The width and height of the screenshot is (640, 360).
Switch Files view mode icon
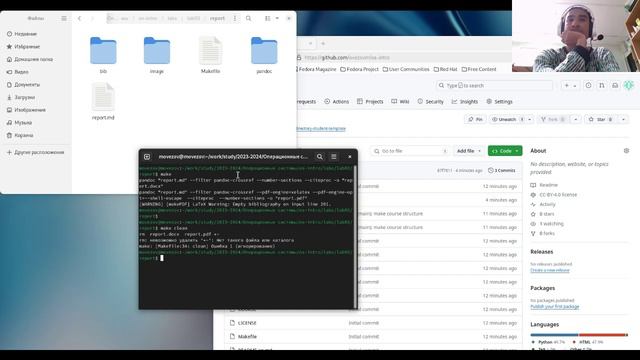267,18
